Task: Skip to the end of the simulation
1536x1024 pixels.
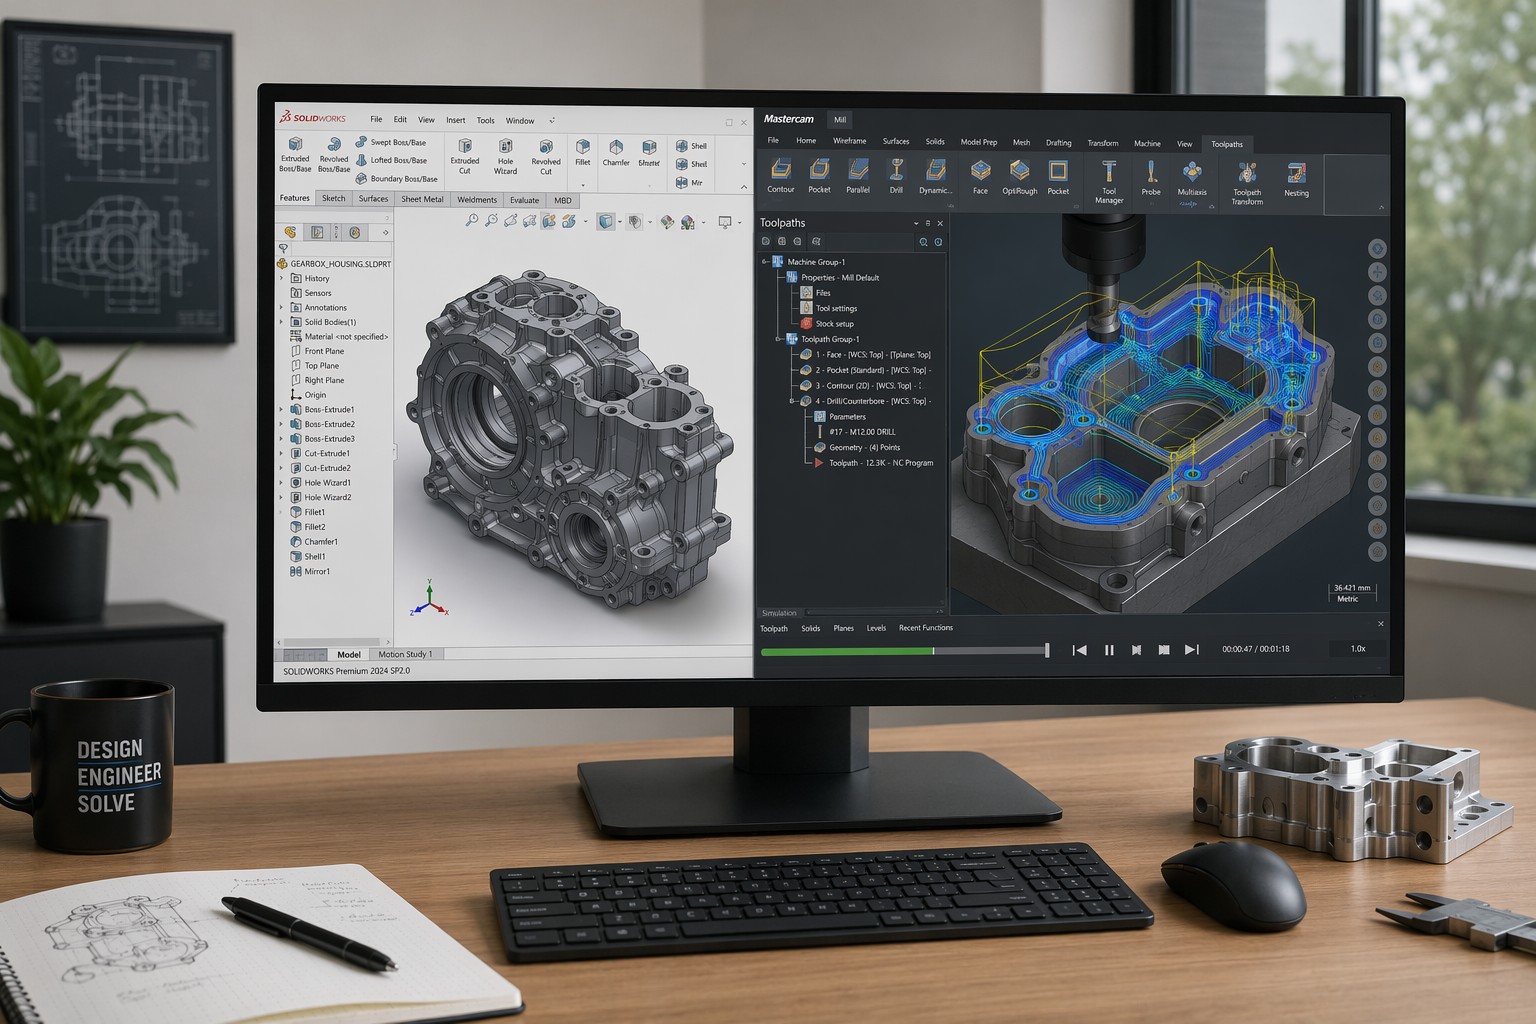Action: (x=1192, y=650)
